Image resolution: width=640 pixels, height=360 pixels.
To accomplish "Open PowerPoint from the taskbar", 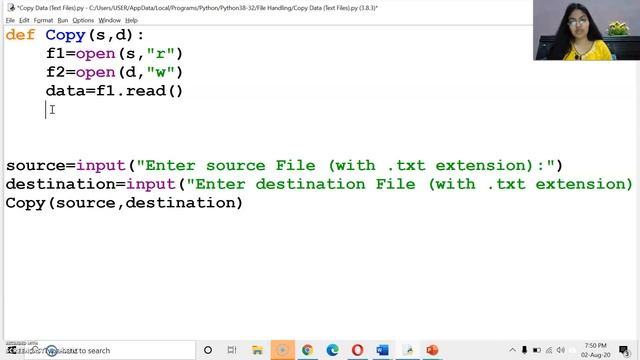I will [432, 350].
